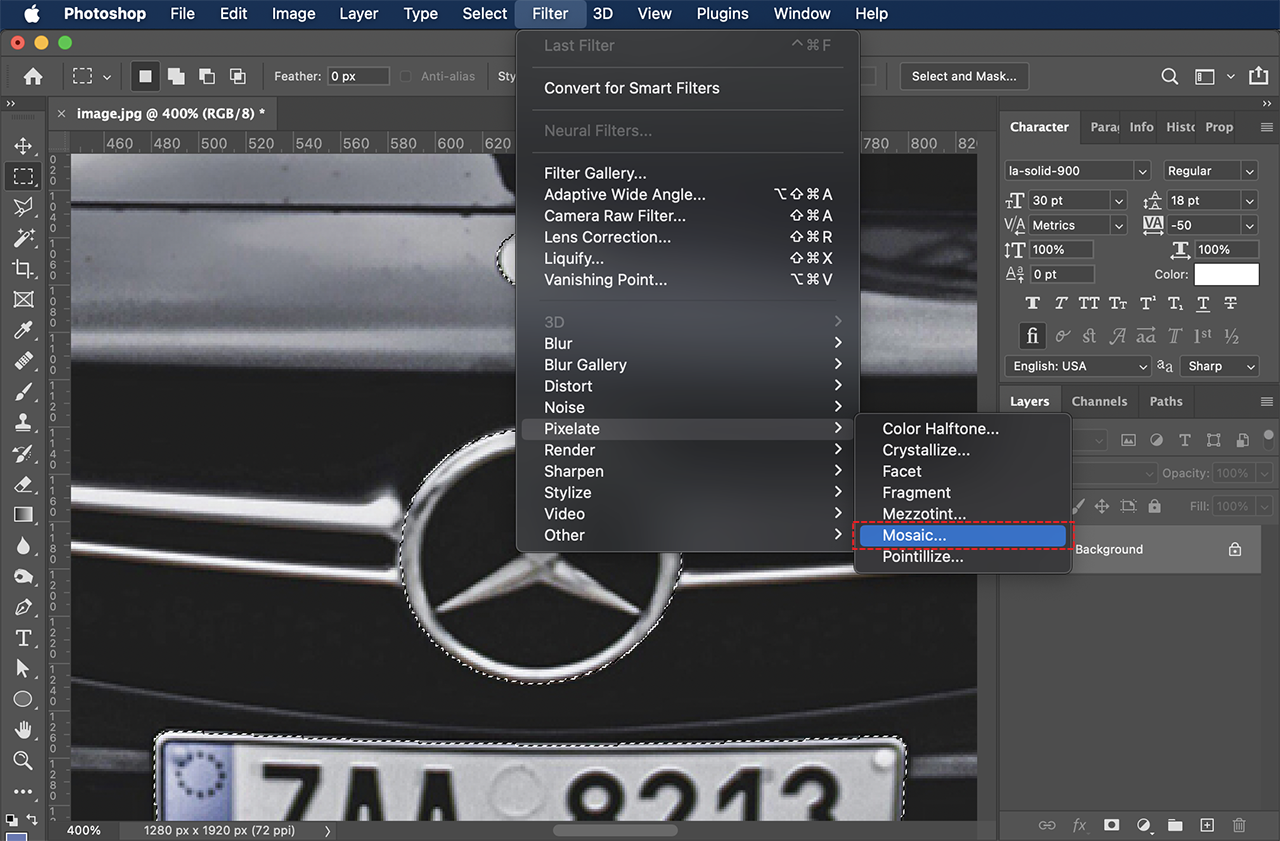Select the Move tool
This screenshot has width=1280, height=841.
pos(22,146)
